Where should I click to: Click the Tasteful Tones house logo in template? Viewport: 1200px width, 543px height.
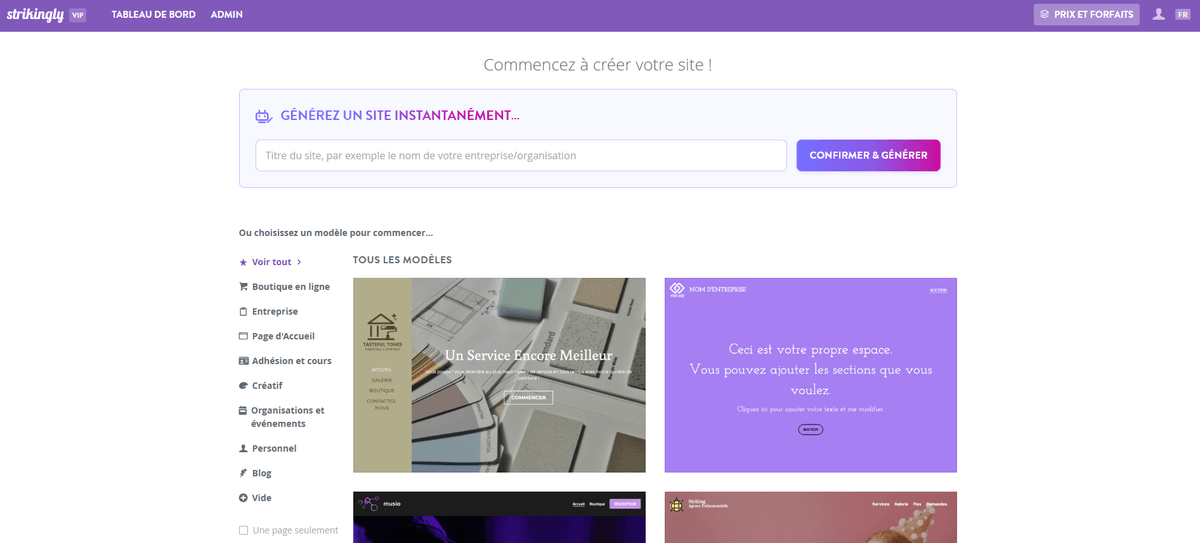tap(382, 330)
